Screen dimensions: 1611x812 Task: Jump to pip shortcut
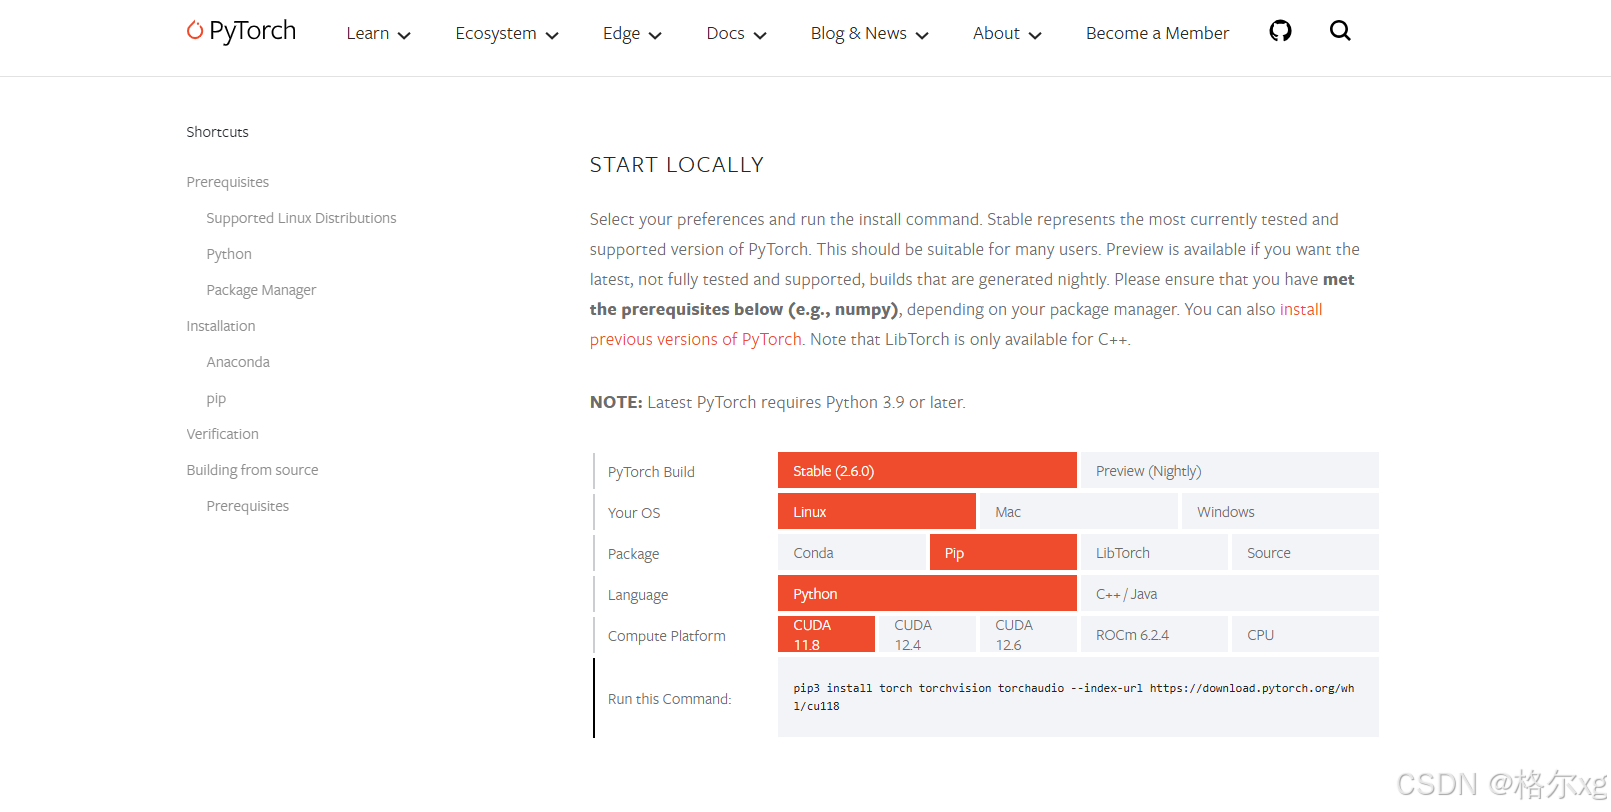216,399
